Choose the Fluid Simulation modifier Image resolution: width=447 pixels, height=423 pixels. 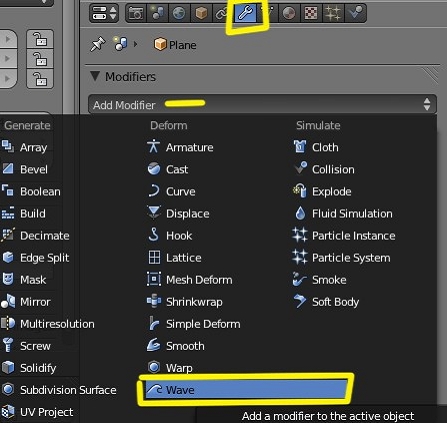343,213
